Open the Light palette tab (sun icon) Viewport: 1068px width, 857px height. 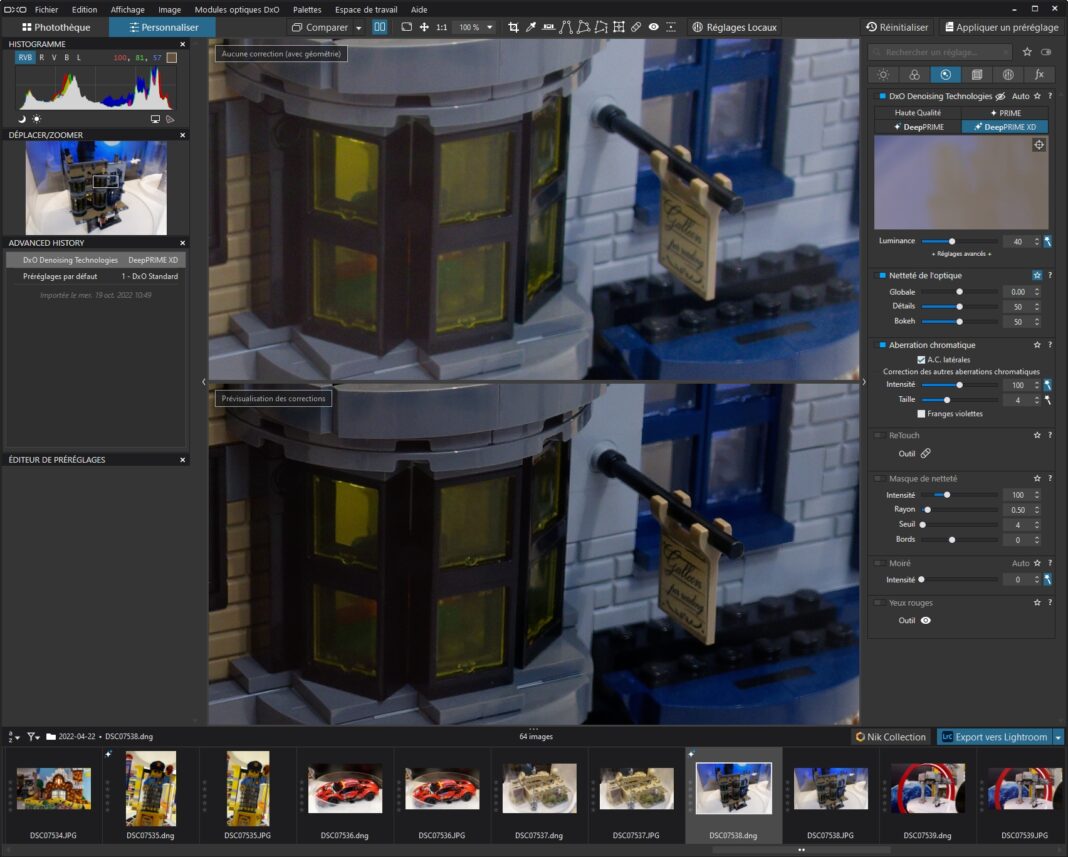coord(883,74)
